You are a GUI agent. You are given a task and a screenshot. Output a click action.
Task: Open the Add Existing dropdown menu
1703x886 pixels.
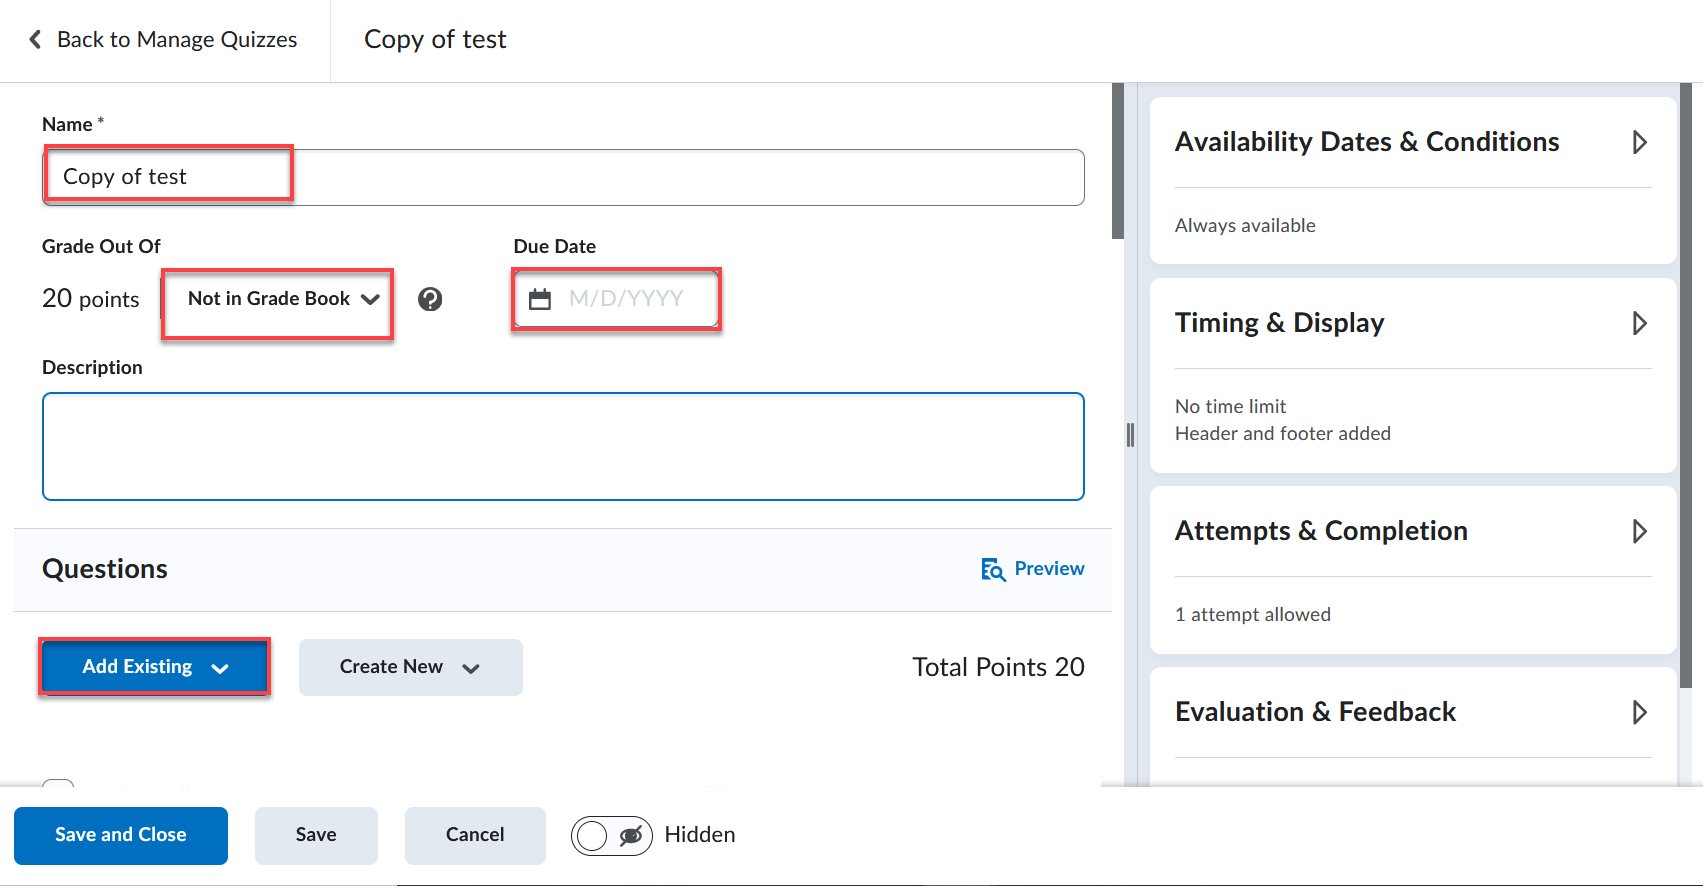[x=155, y=667]
